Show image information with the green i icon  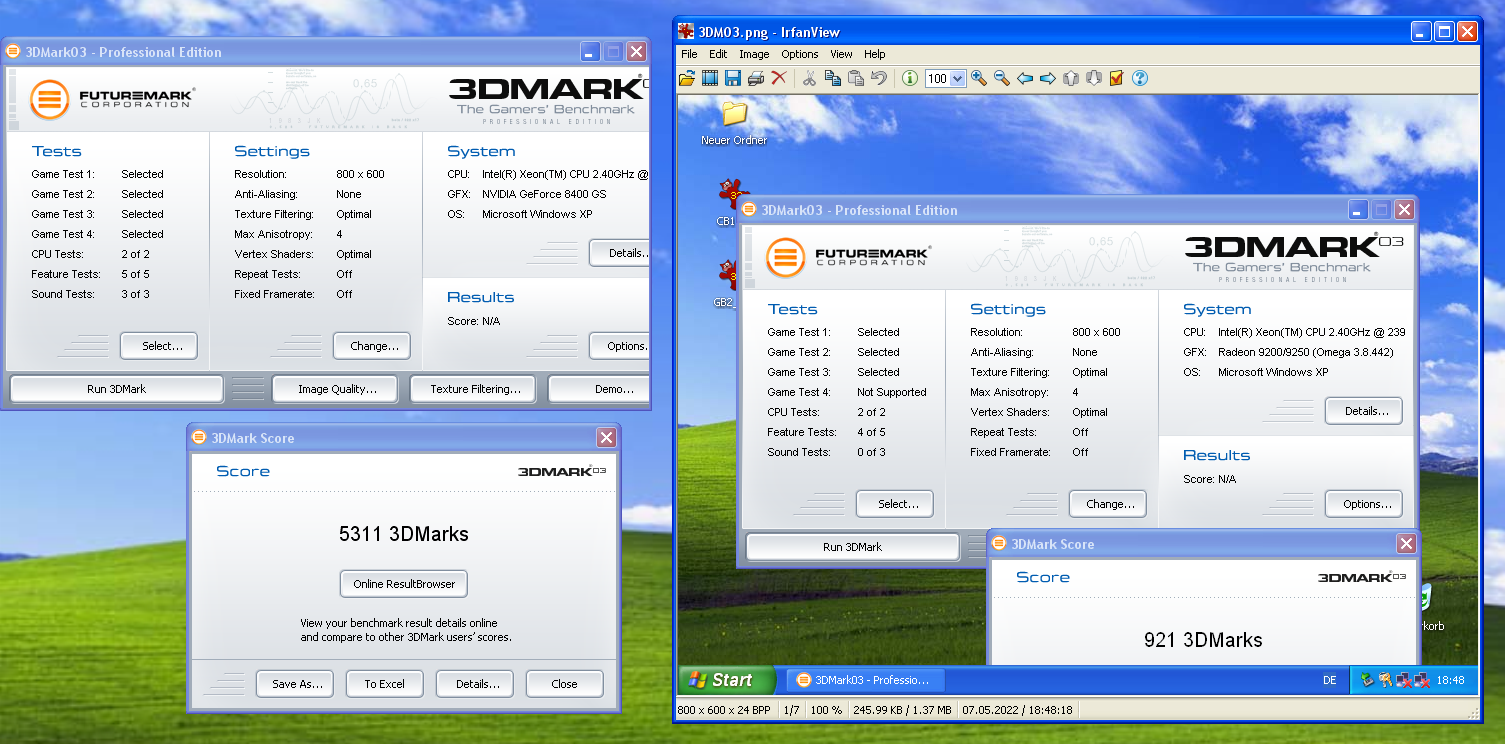pos(910,78)
